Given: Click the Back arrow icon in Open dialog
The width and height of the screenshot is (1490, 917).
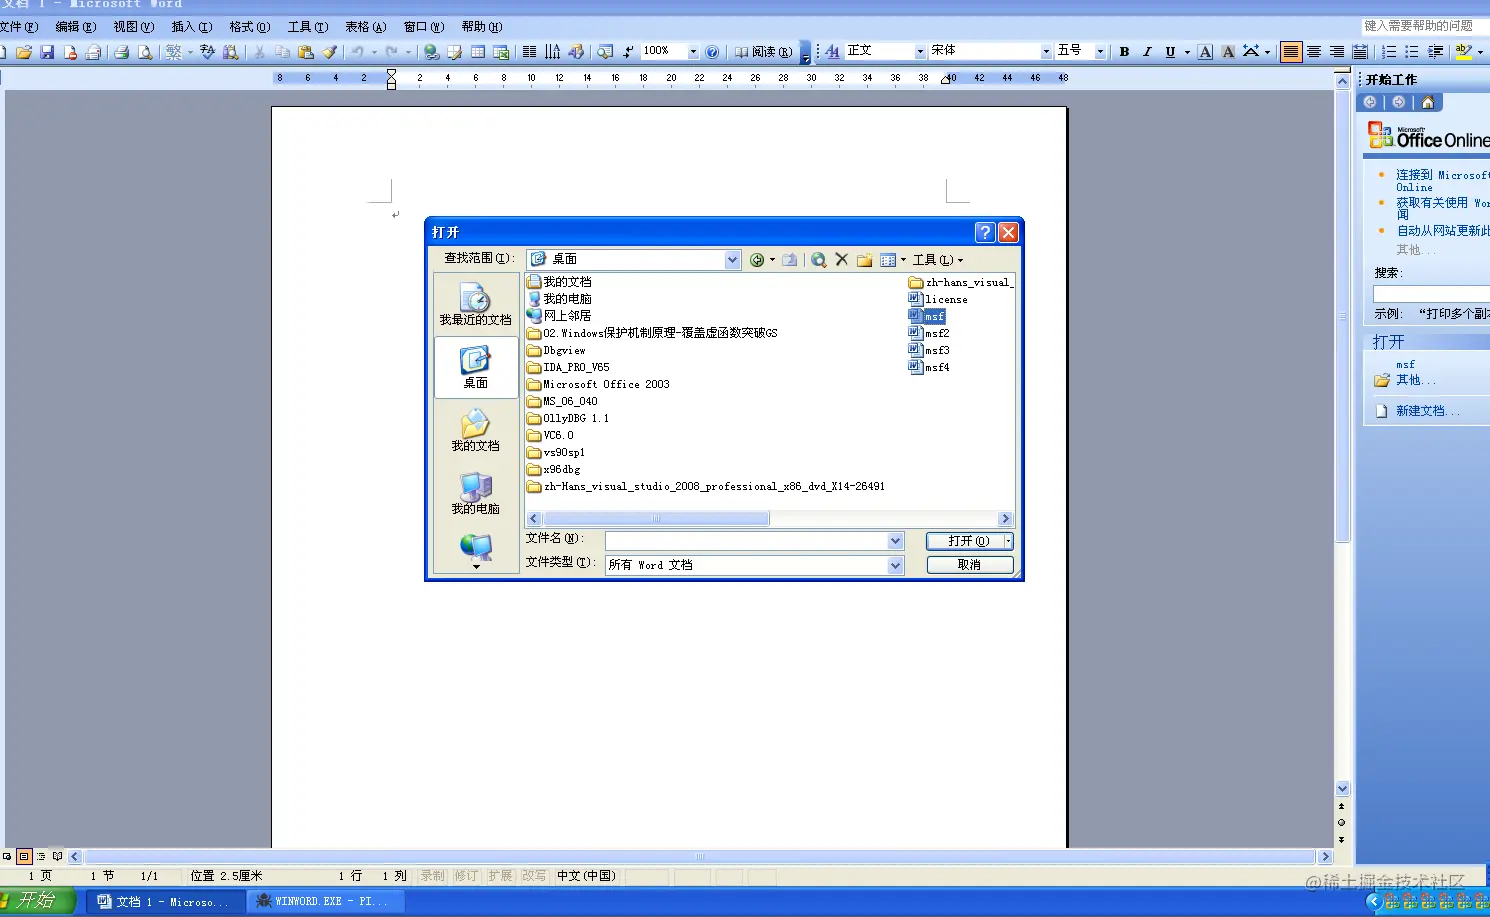Looking at the screenshot, I should click(757, 260).
